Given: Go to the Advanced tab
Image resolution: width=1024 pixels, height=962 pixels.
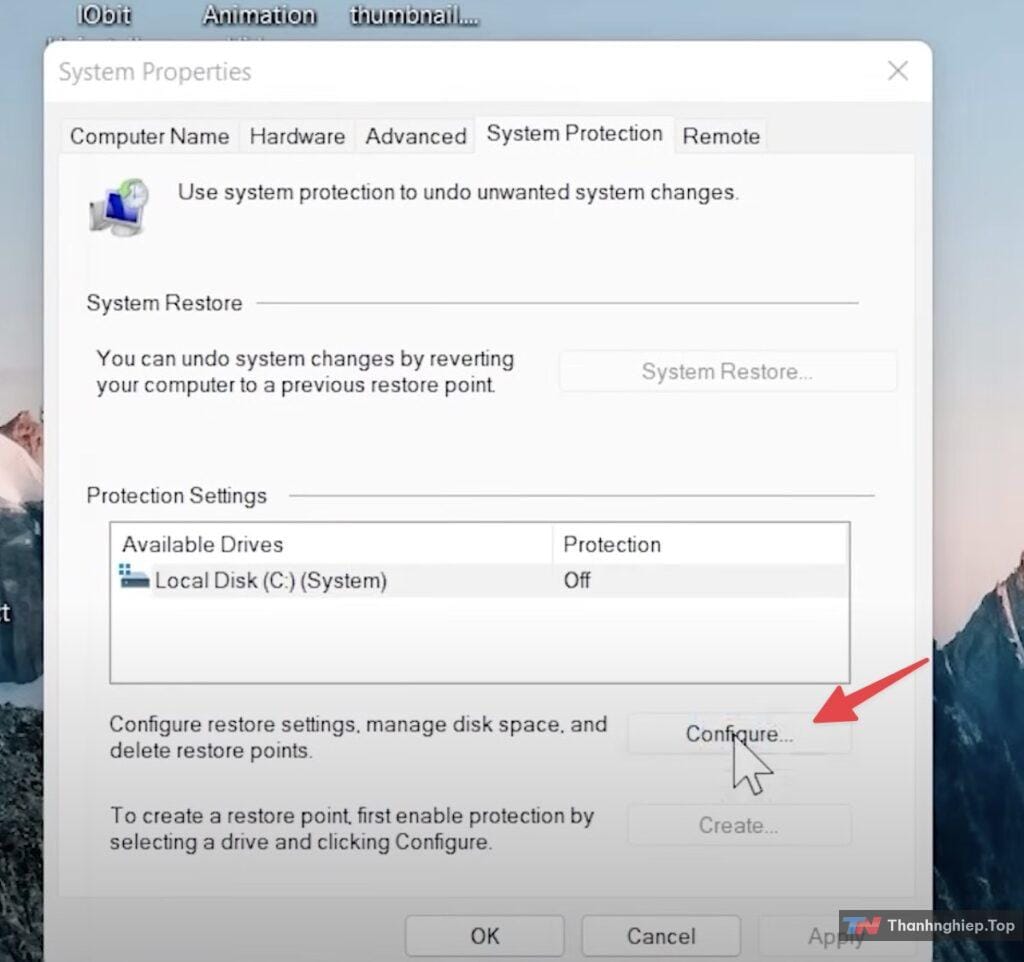Looking at the screenshot, I should (415, 136).
